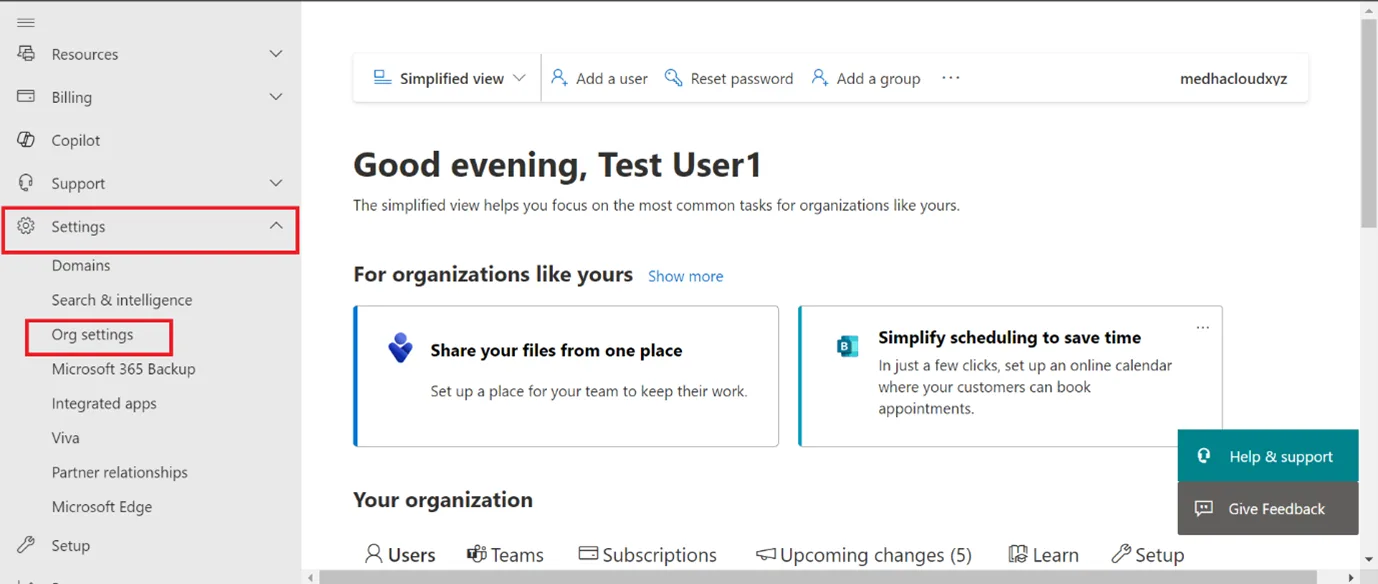
Task: Expand the Billing section
Action: (x=277, y=97)
